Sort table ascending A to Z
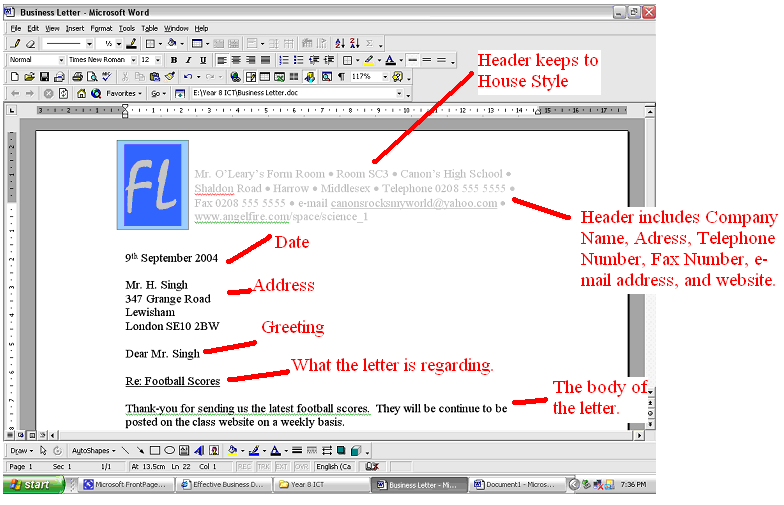Image resolution: width=784 pixels, height=505 pixels. pyautogui.click(x=340, y=44)
